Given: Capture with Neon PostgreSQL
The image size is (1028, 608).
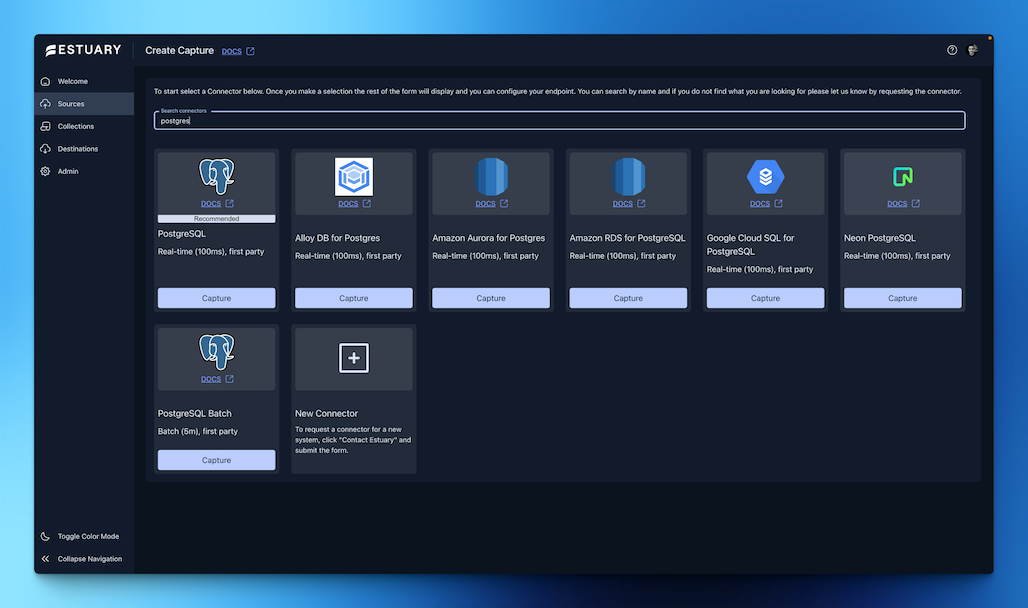Looking at the screenshot, I should tap(903, 298).
